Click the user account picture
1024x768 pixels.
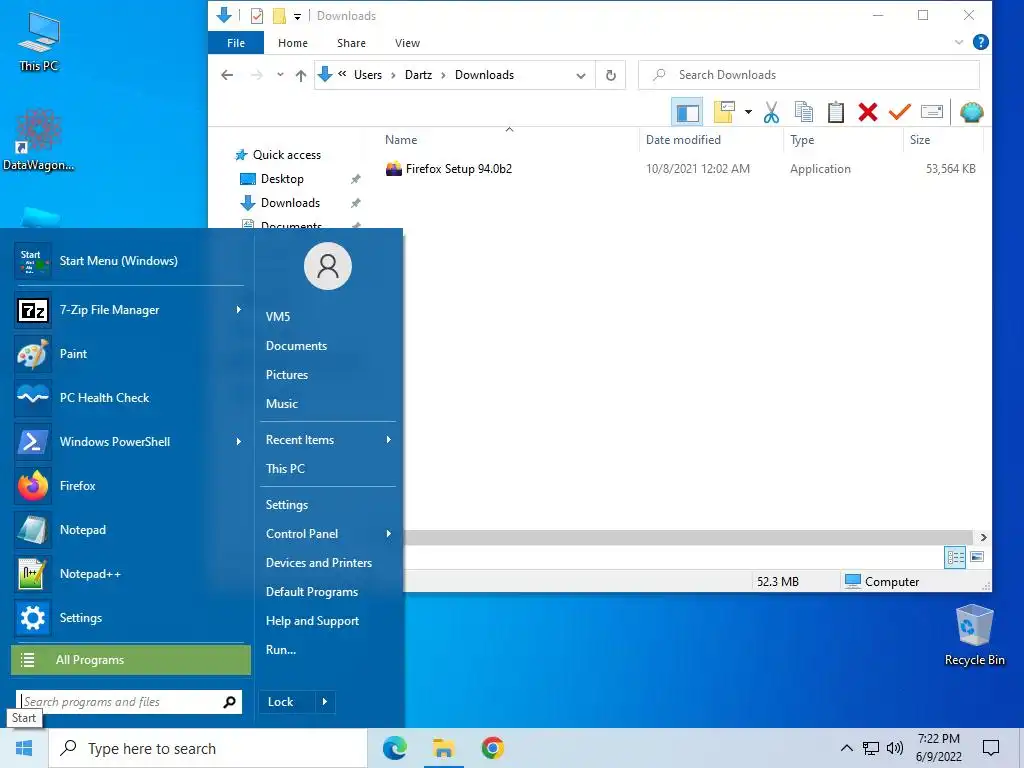[328, 266]
